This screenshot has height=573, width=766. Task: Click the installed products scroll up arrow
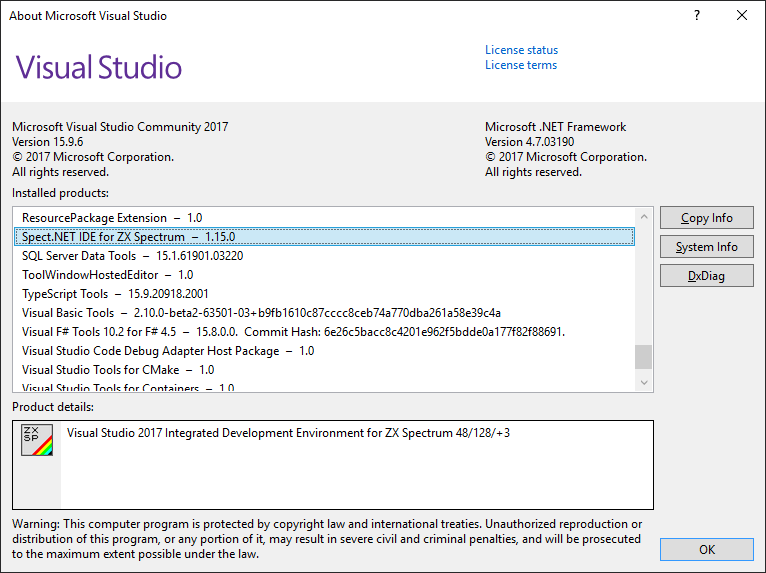tap(644, 216)
